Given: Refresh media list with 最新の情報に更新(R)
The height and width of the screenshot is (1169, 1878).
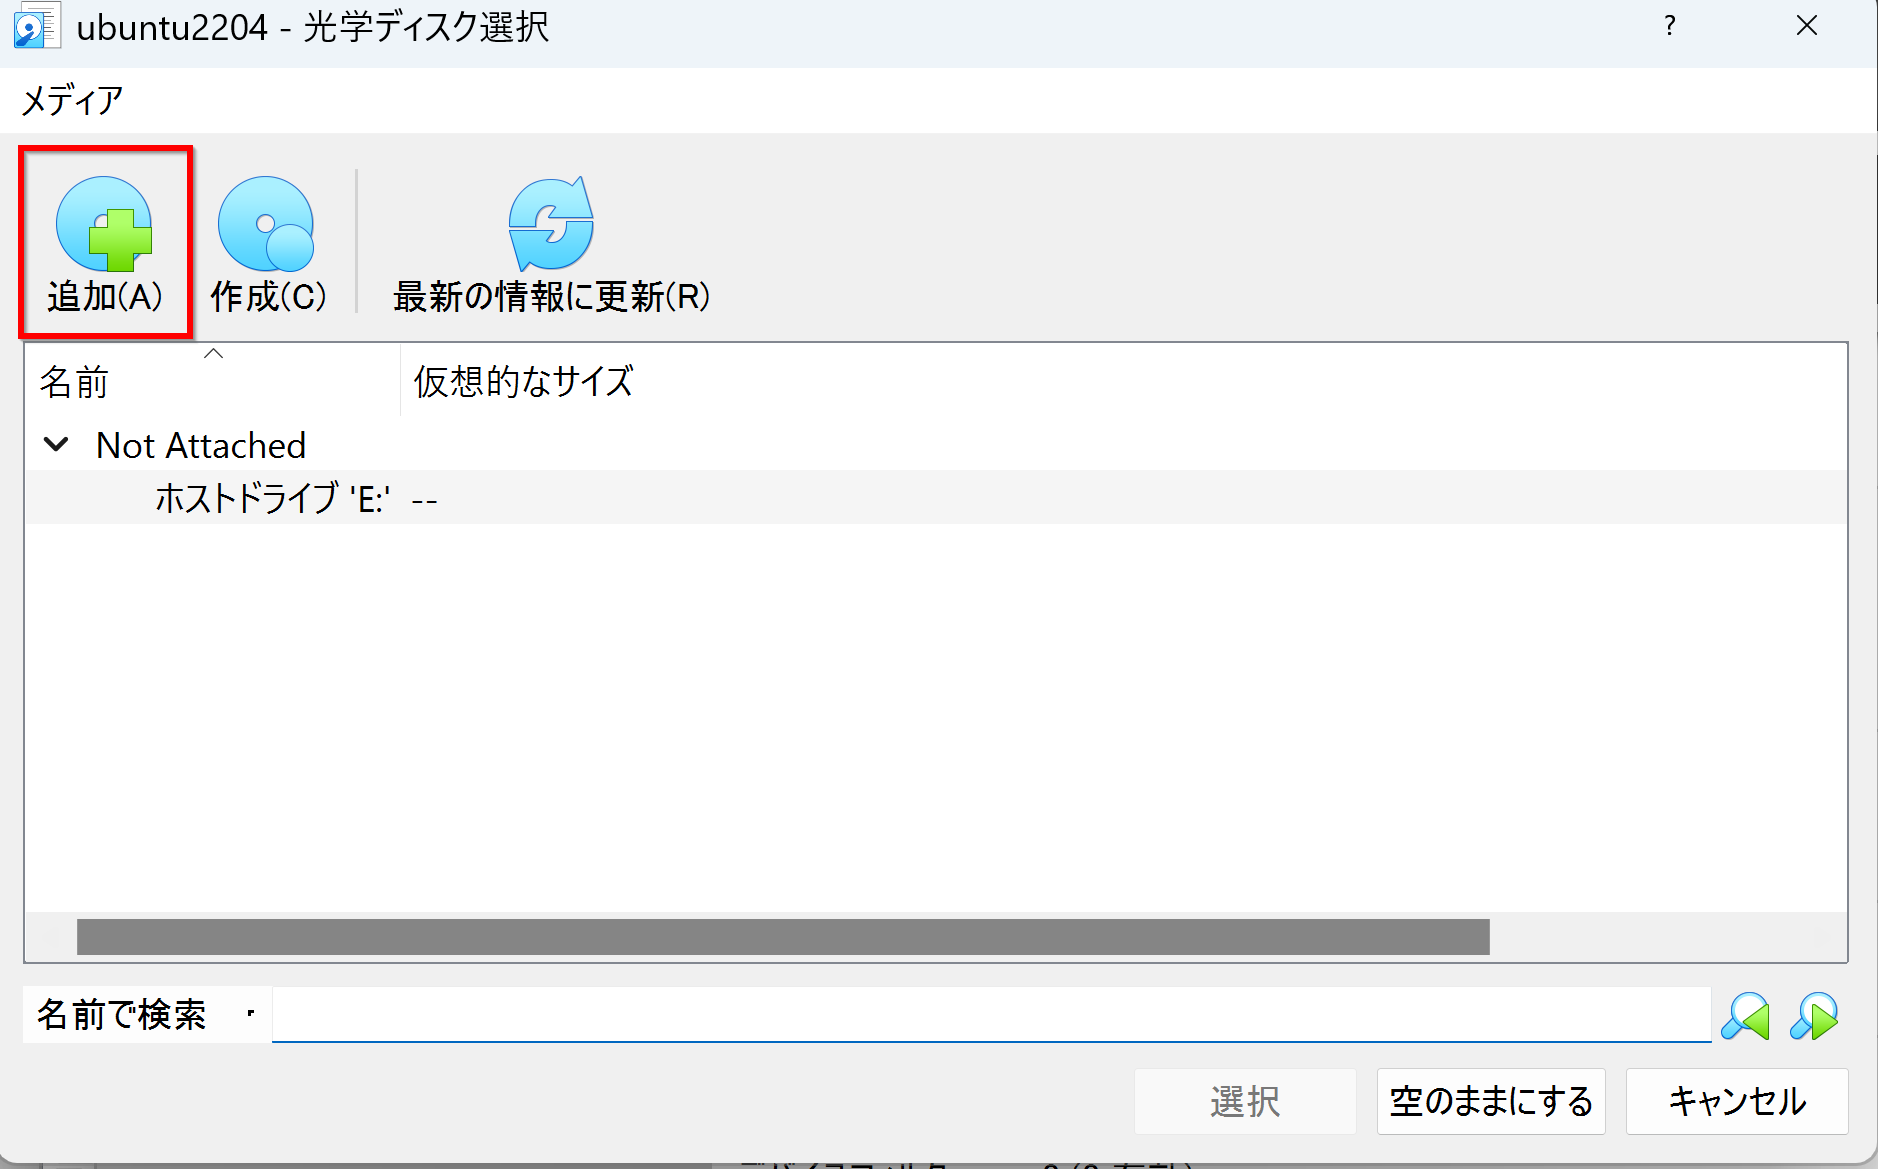Looking at the screenshot, I should click(x=551, y=243).
